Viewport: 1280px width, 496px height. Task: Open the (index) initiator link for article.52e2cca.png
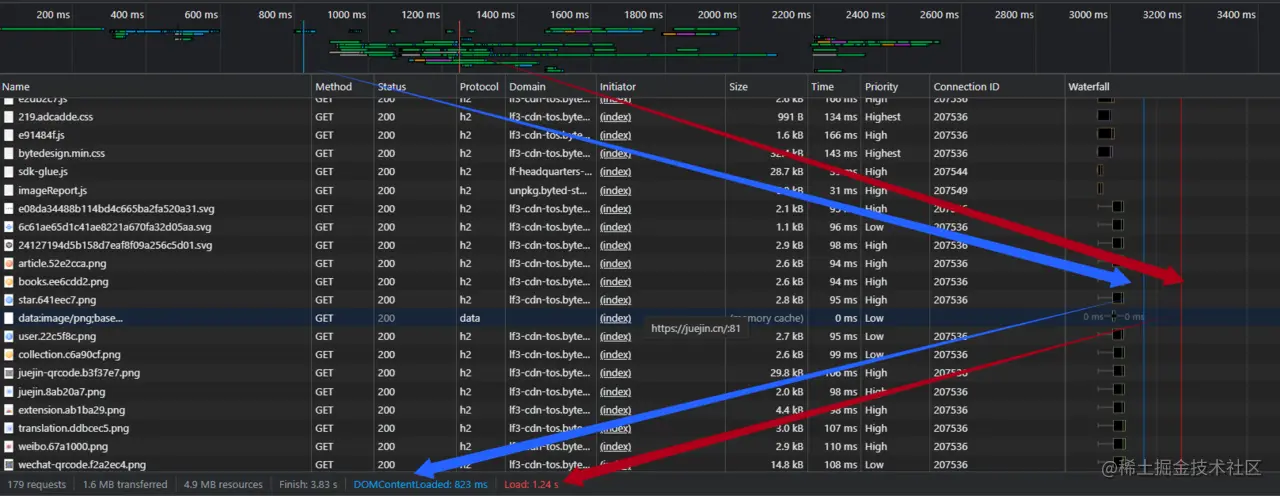(615, 264)
